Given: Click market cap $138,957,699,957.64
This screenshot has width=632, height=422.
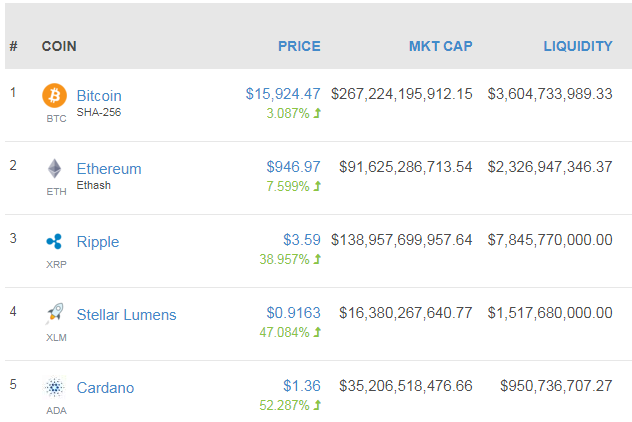Looking at the screenshot, I should pyautogui.click(x=401, y=240).
